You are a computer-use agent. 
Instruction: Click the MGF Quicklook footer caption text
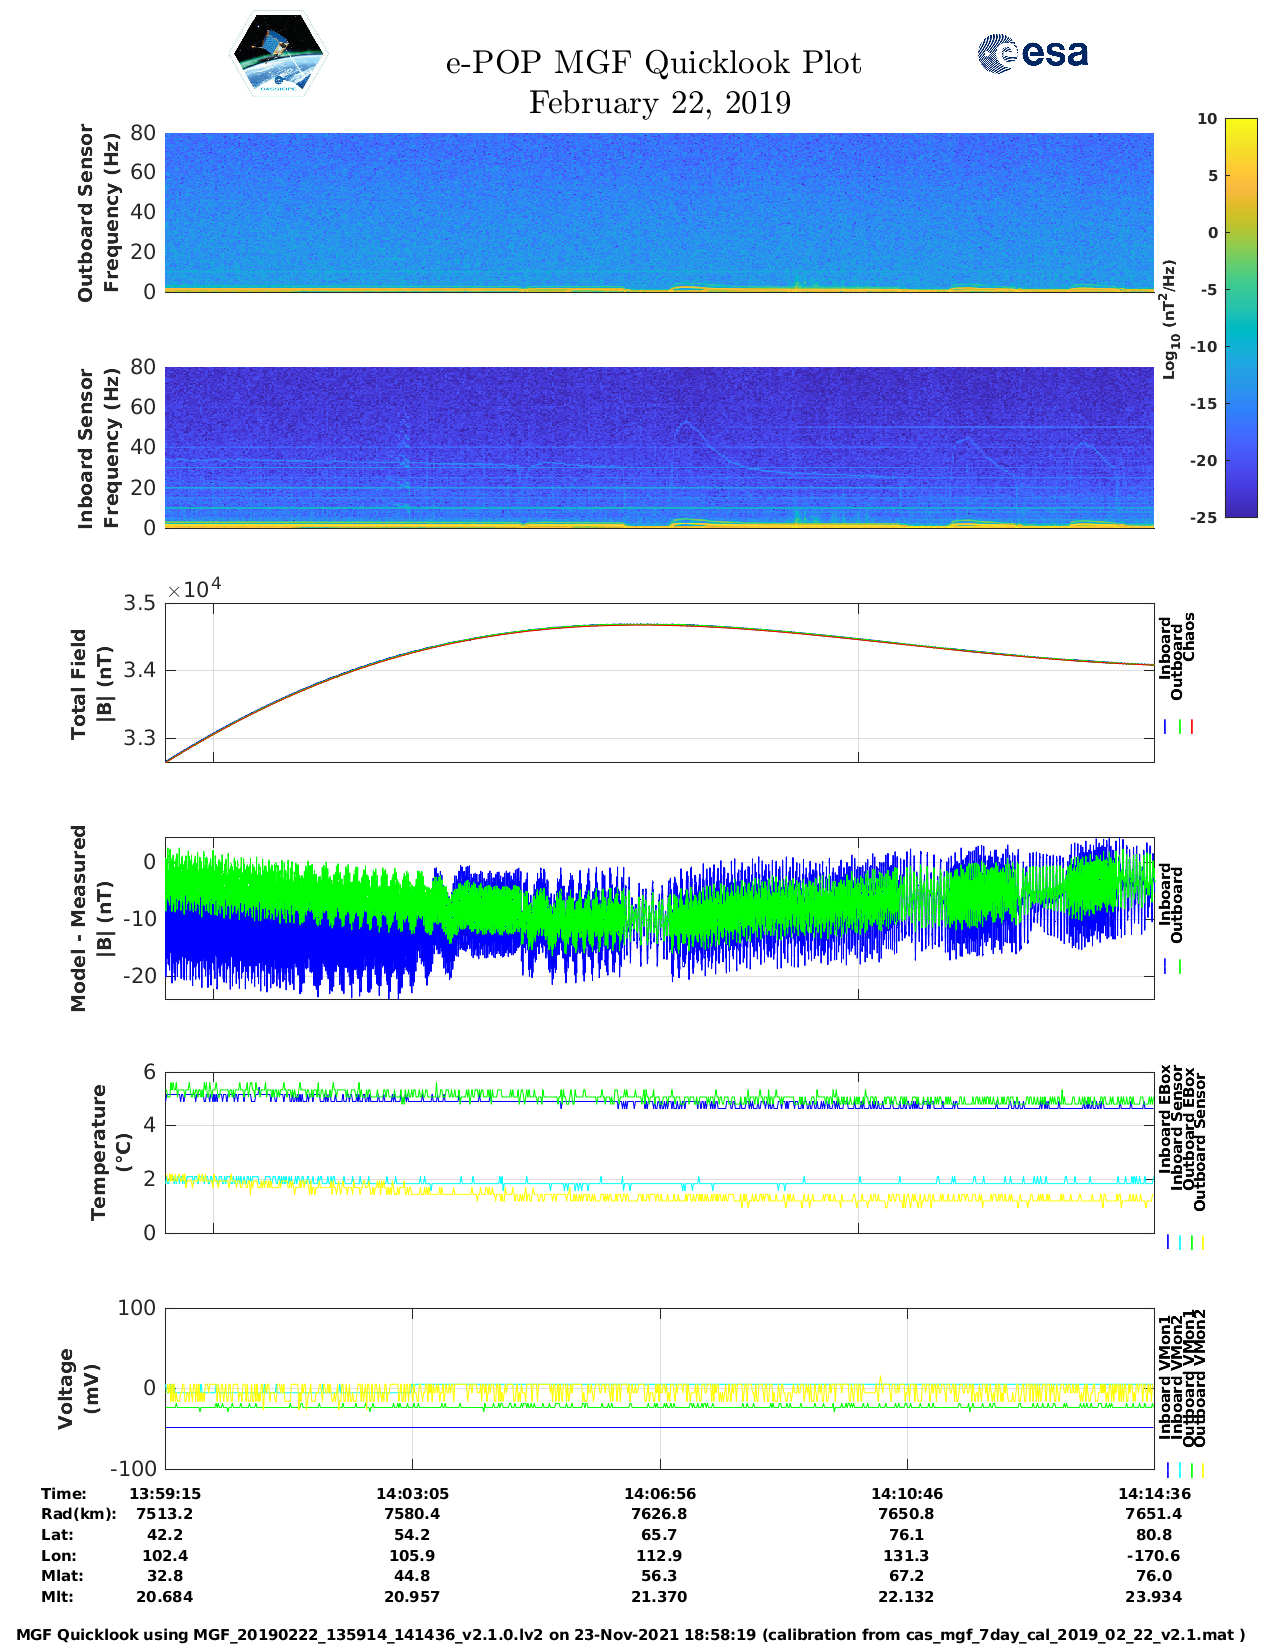tap(631, 1635)
